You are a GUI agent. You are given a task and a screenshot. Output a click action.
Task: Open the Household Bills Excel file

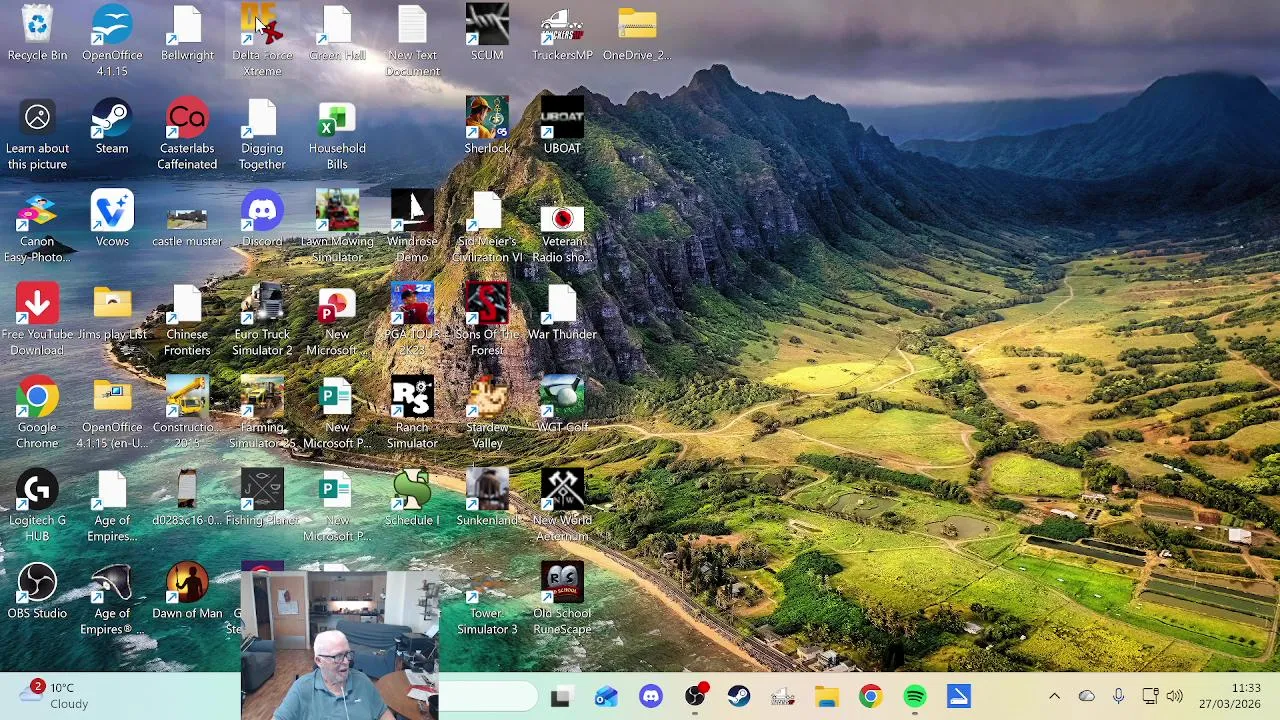(337, 134)
